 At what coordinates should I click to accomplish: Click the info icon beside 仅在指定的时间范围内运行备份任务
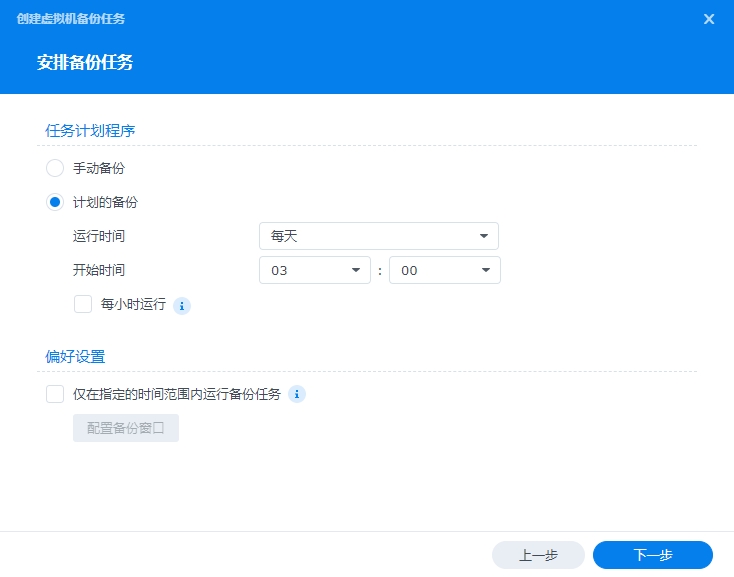297,394
